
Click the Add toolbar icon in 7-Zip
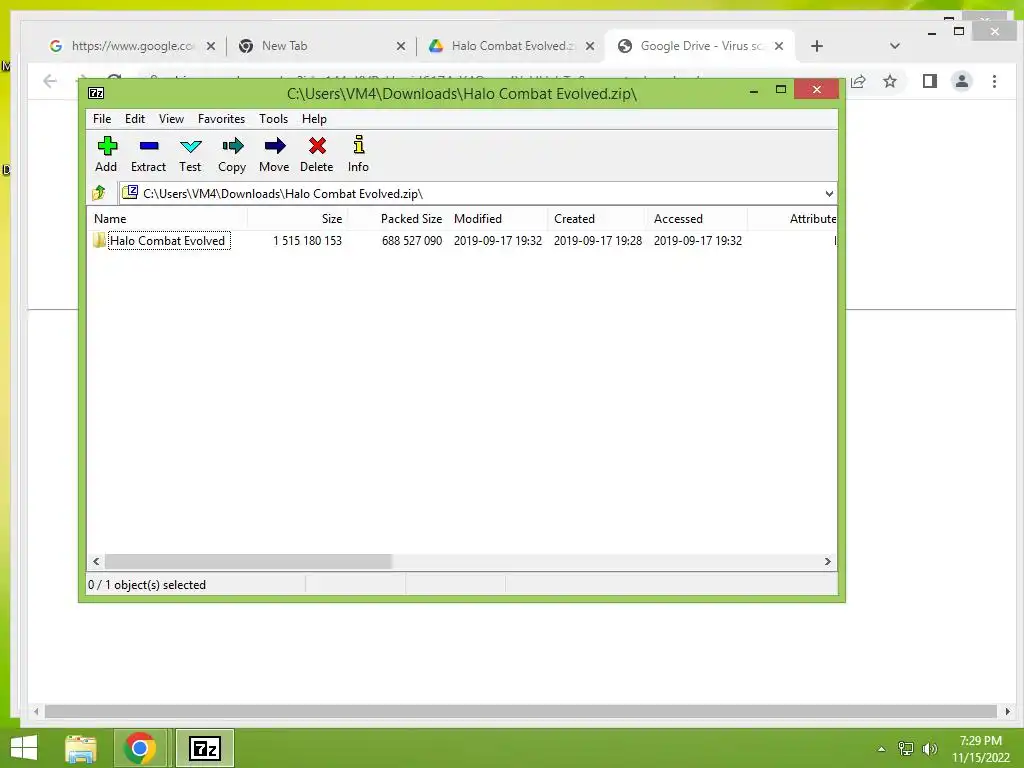[106, 154]
